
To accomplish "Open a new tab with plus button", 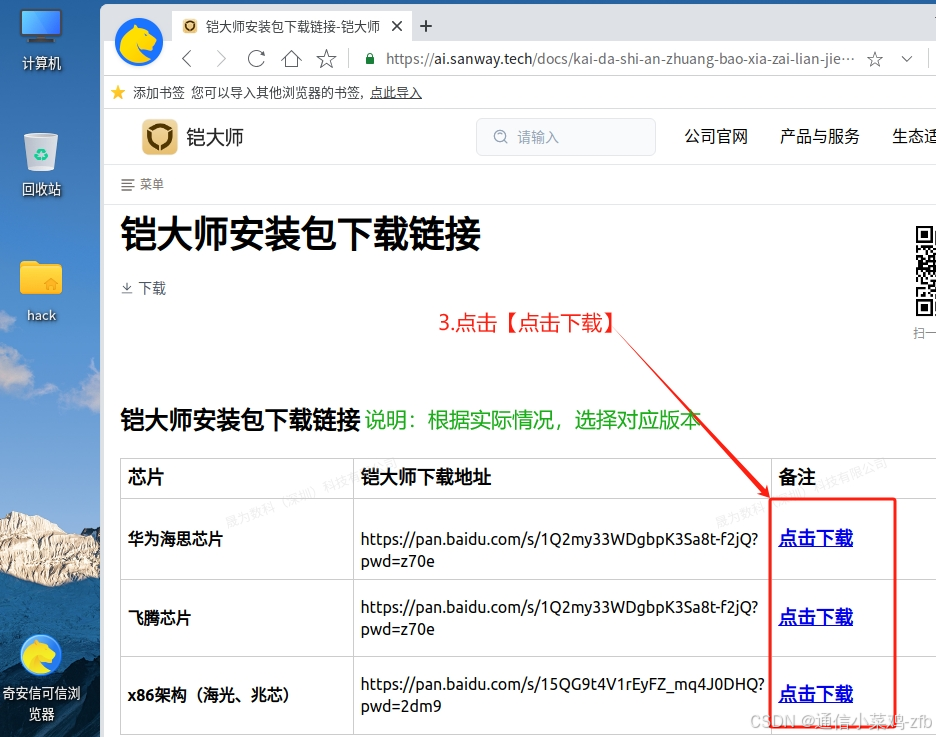I will (x=426, y=26).
